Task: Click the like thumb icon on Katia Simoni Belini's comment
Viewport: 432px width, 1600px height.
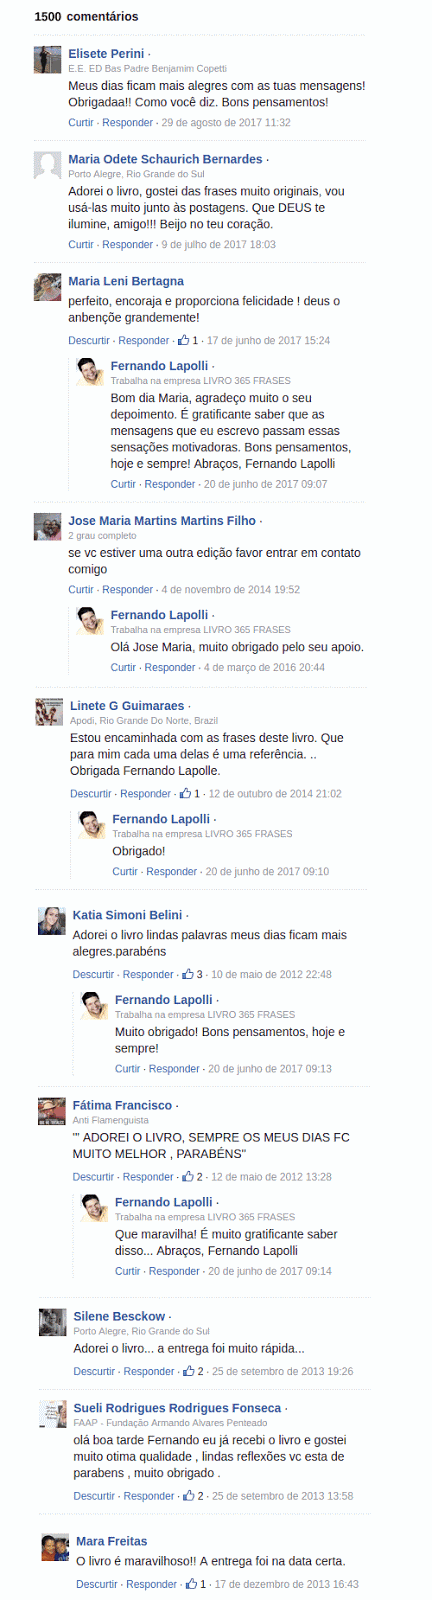Action: coord(188,974)
